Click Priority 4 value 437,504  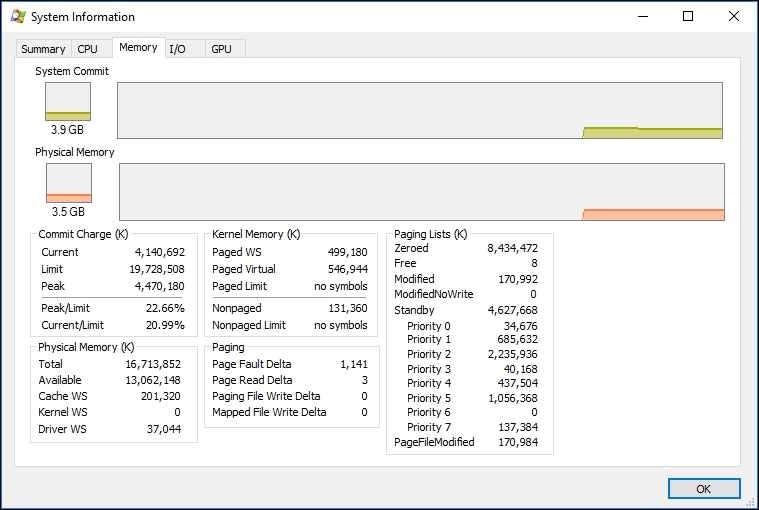518,383
